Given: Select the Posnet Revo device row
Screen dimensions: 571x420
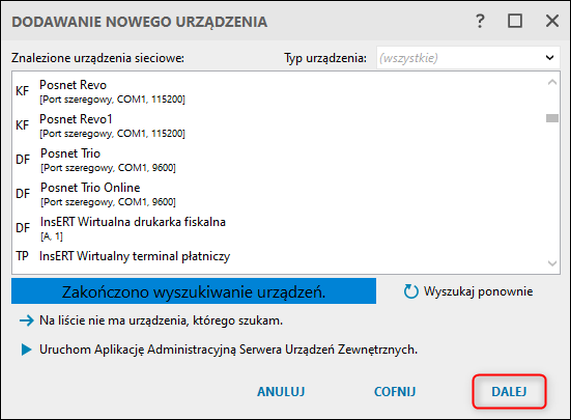Looking at the screenshot, I should 280,91.
